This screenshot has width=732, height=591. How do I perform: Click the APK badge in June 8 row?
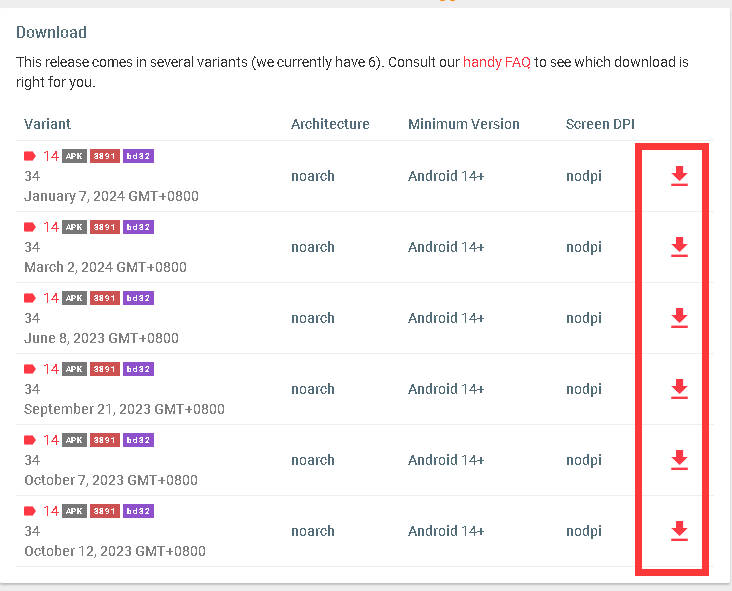point(74,298)
